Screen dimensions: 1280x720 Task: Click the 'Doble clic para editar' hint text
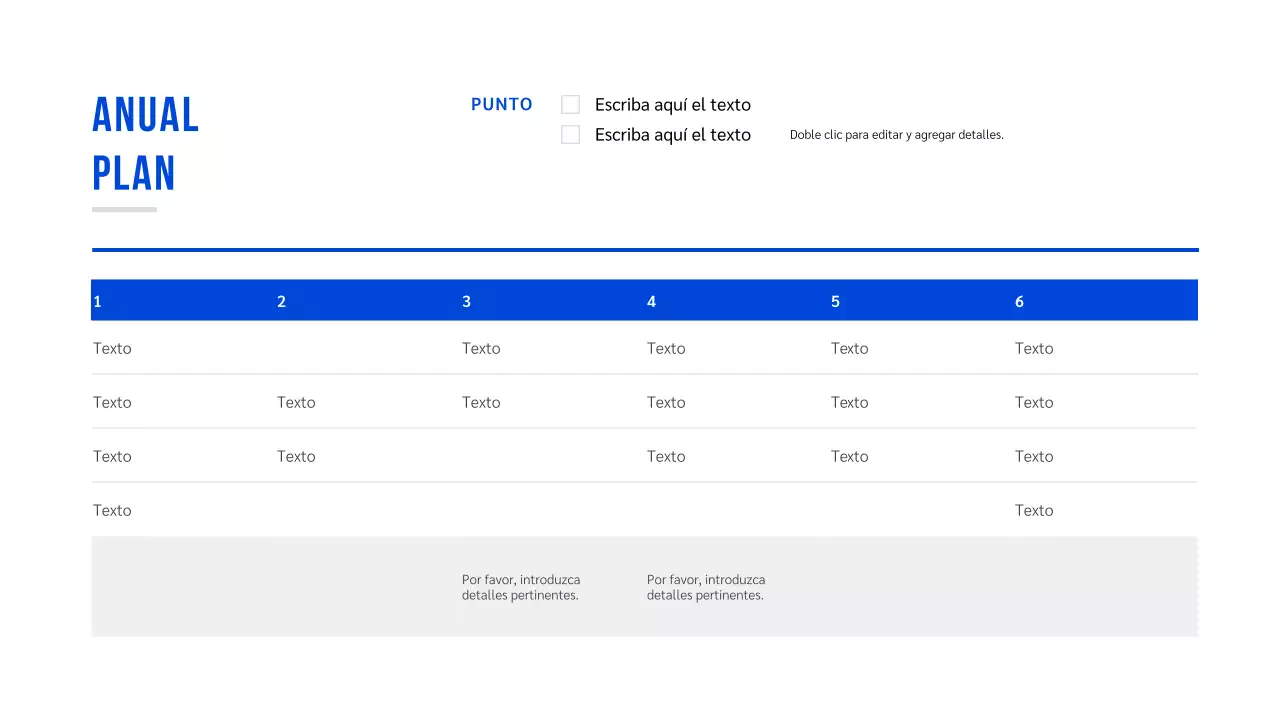pos(896,135)
